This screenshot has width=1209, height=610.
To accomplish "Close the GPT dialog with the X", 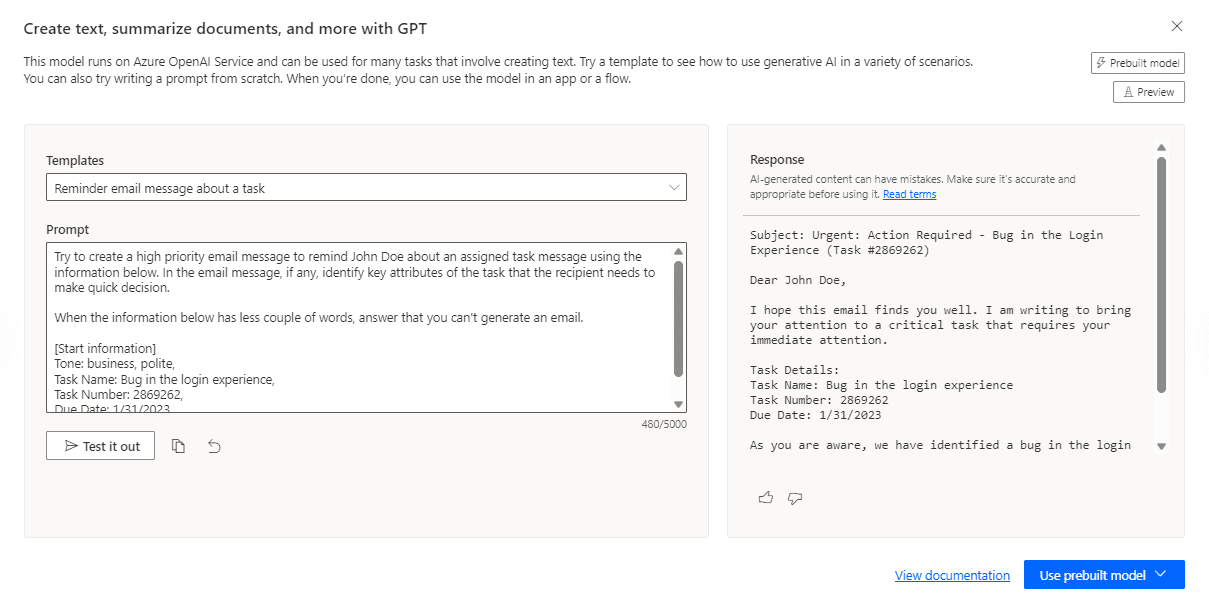I will tap(1177, 27).
